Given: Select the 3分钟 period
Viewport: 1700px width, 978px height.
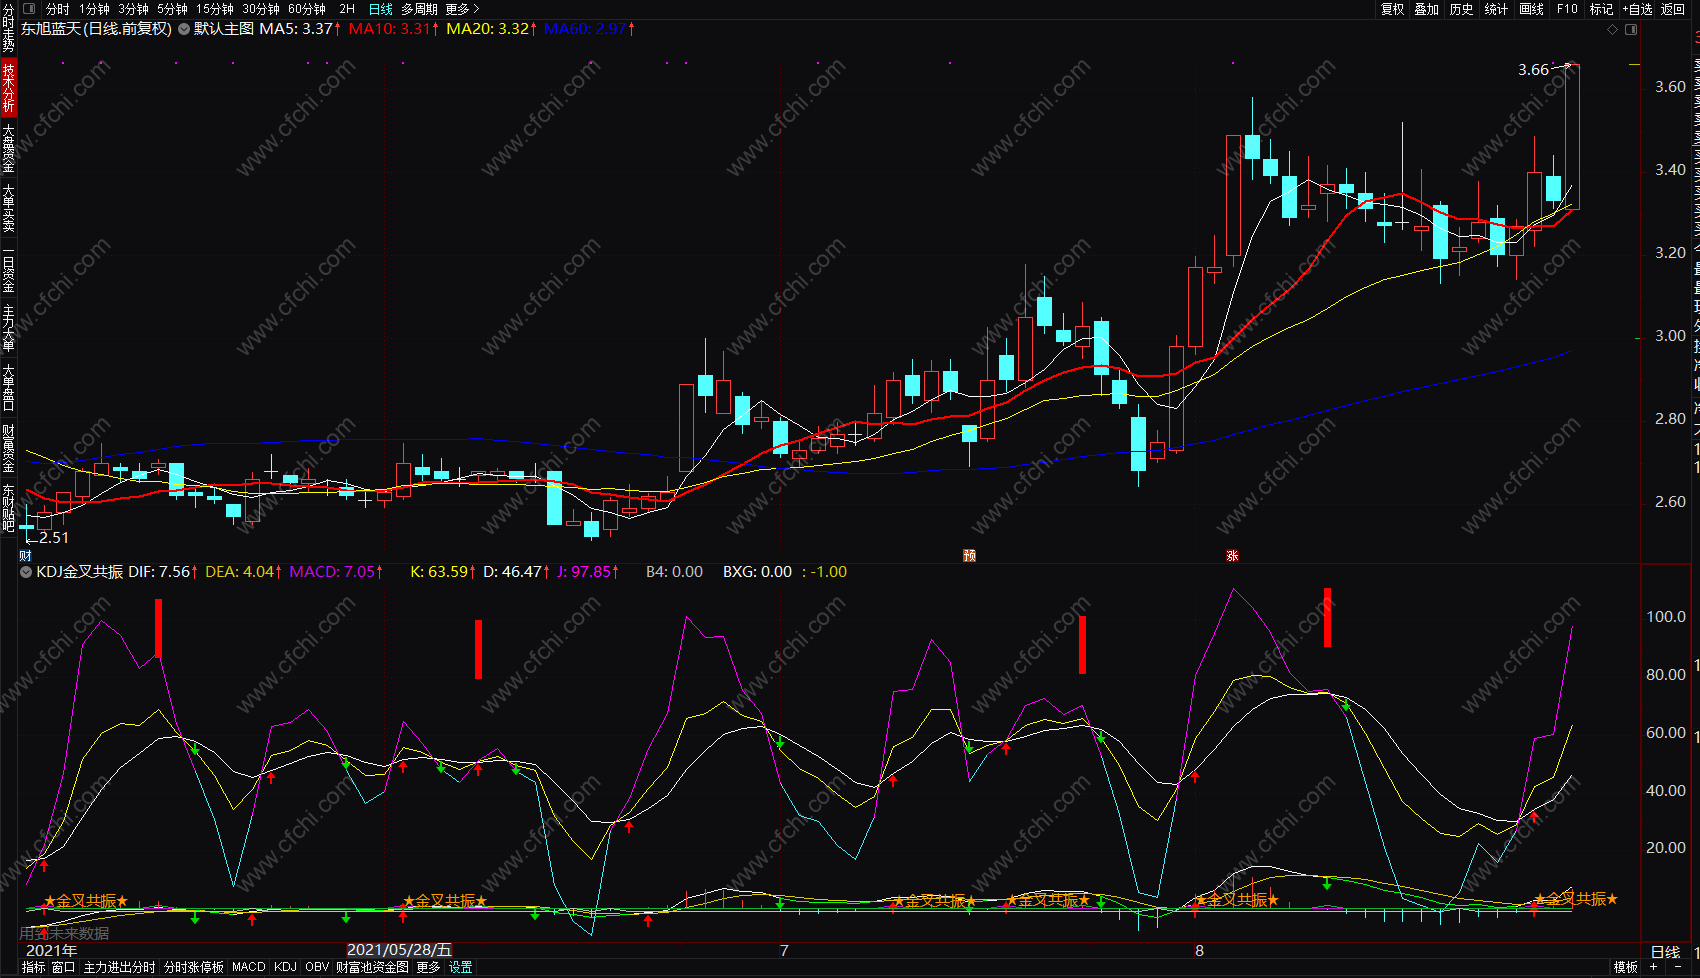Looking at the screenshot, I should coord(133,9).
